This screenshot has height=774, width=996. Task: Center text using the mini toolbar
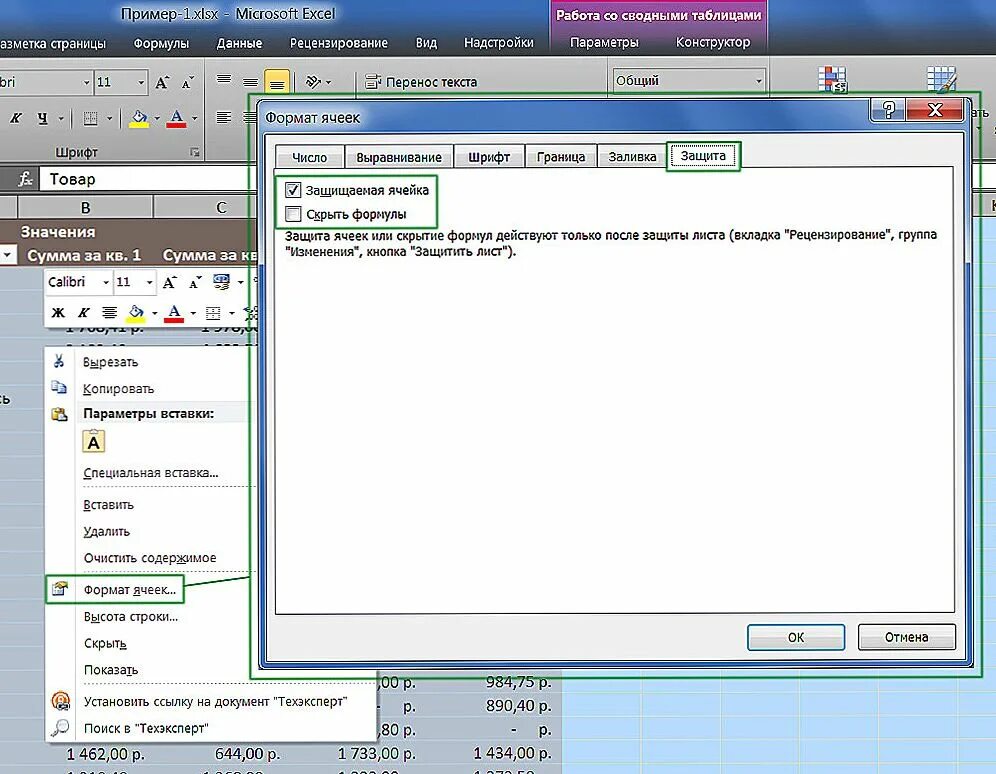[x=109, y=312]
